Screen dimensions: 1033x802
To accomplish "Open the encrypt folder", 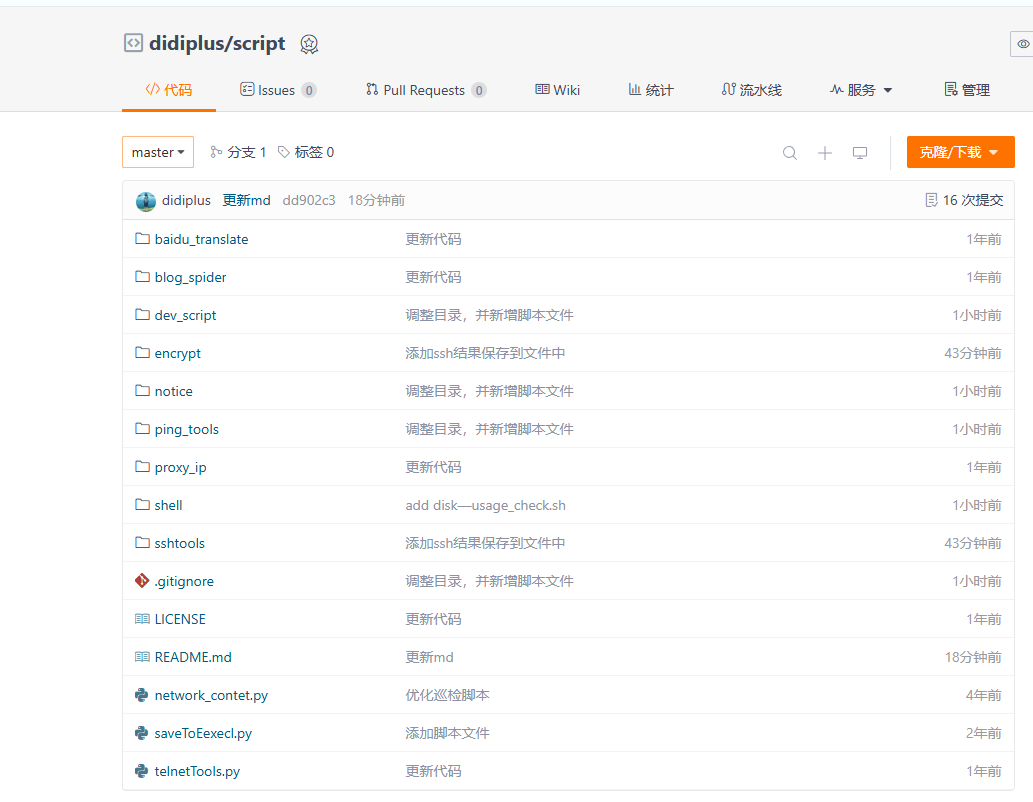I will 178,354.
